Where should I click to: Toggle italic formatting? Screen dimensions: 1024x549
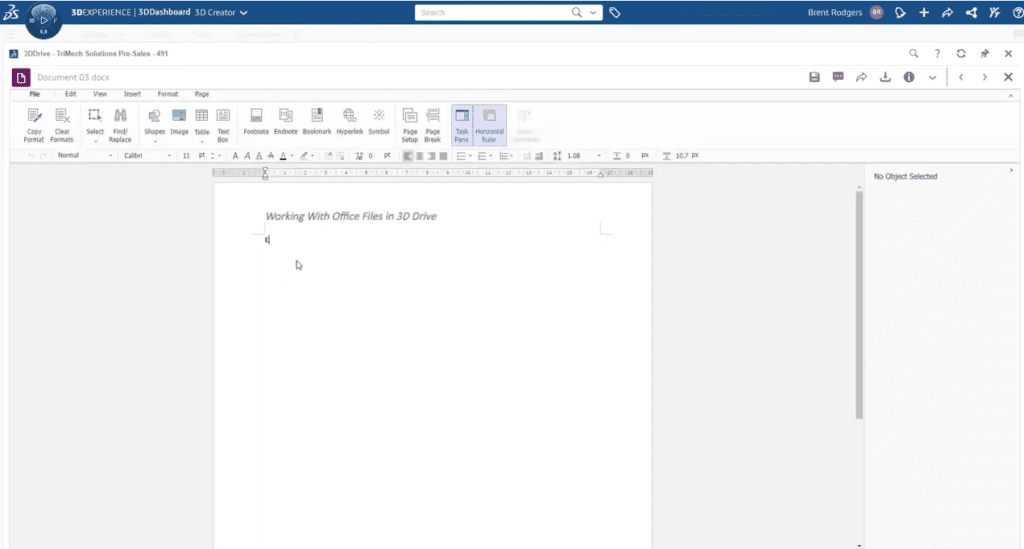[x=248, y=156]
